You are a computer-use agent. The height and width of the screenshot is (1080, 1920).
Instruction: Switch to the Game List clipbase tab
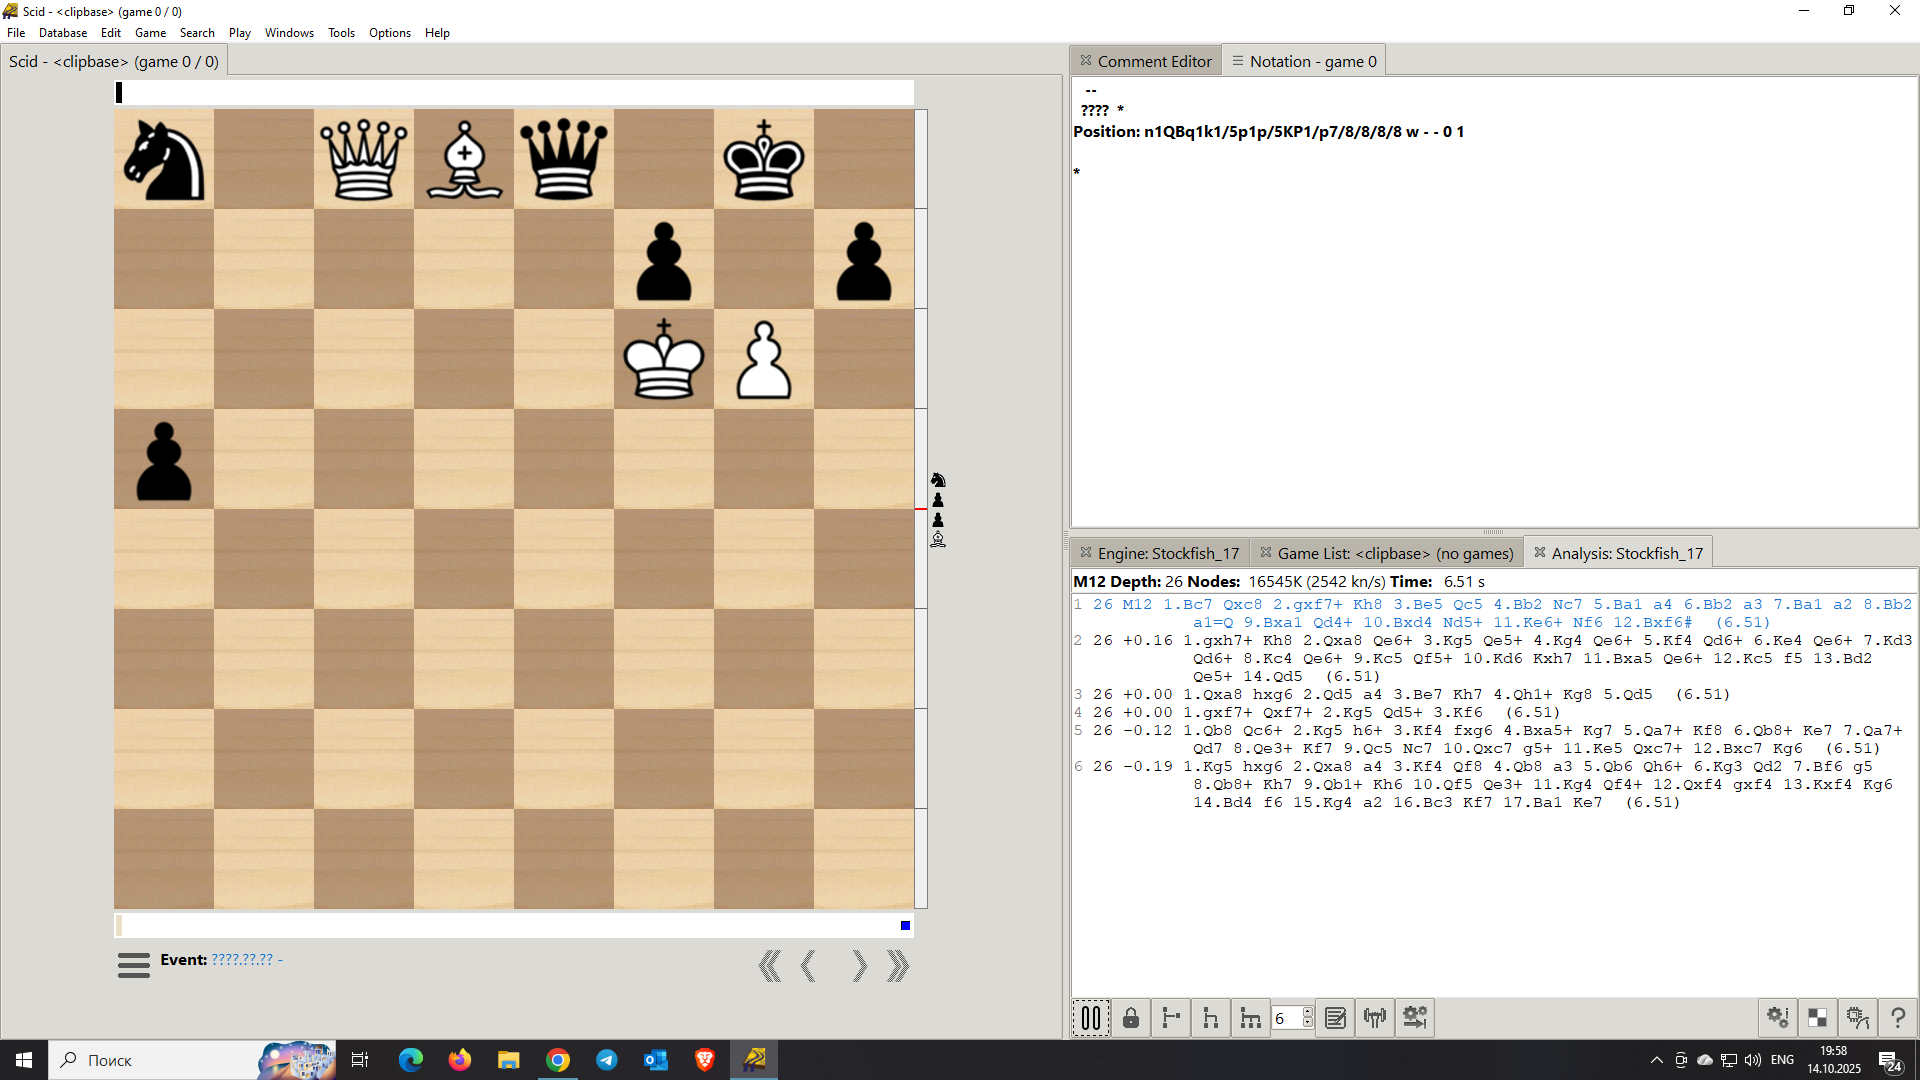point(1394,553)
